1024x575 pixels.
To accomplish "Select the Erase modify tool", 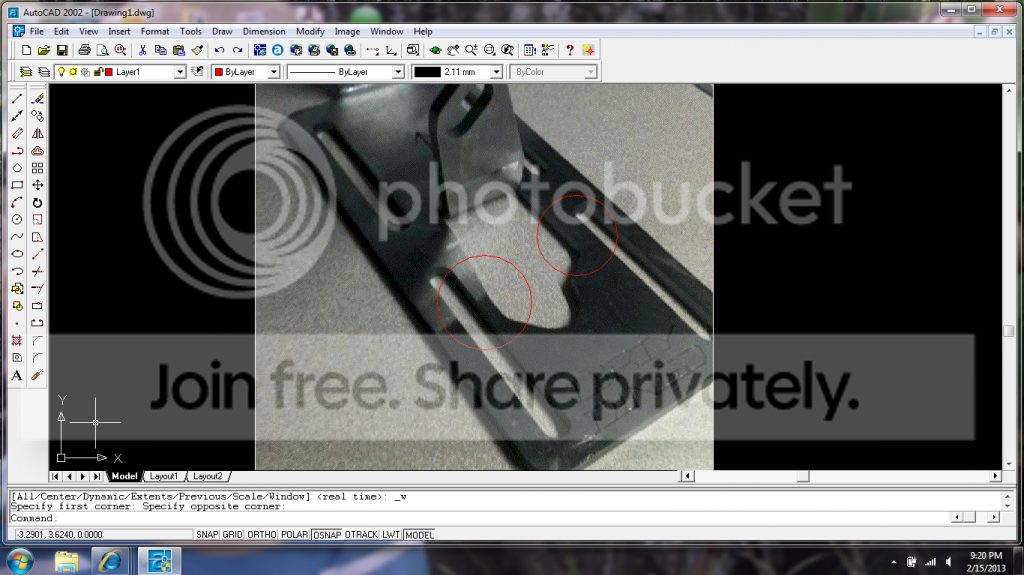I will click(x=37, y=99).
